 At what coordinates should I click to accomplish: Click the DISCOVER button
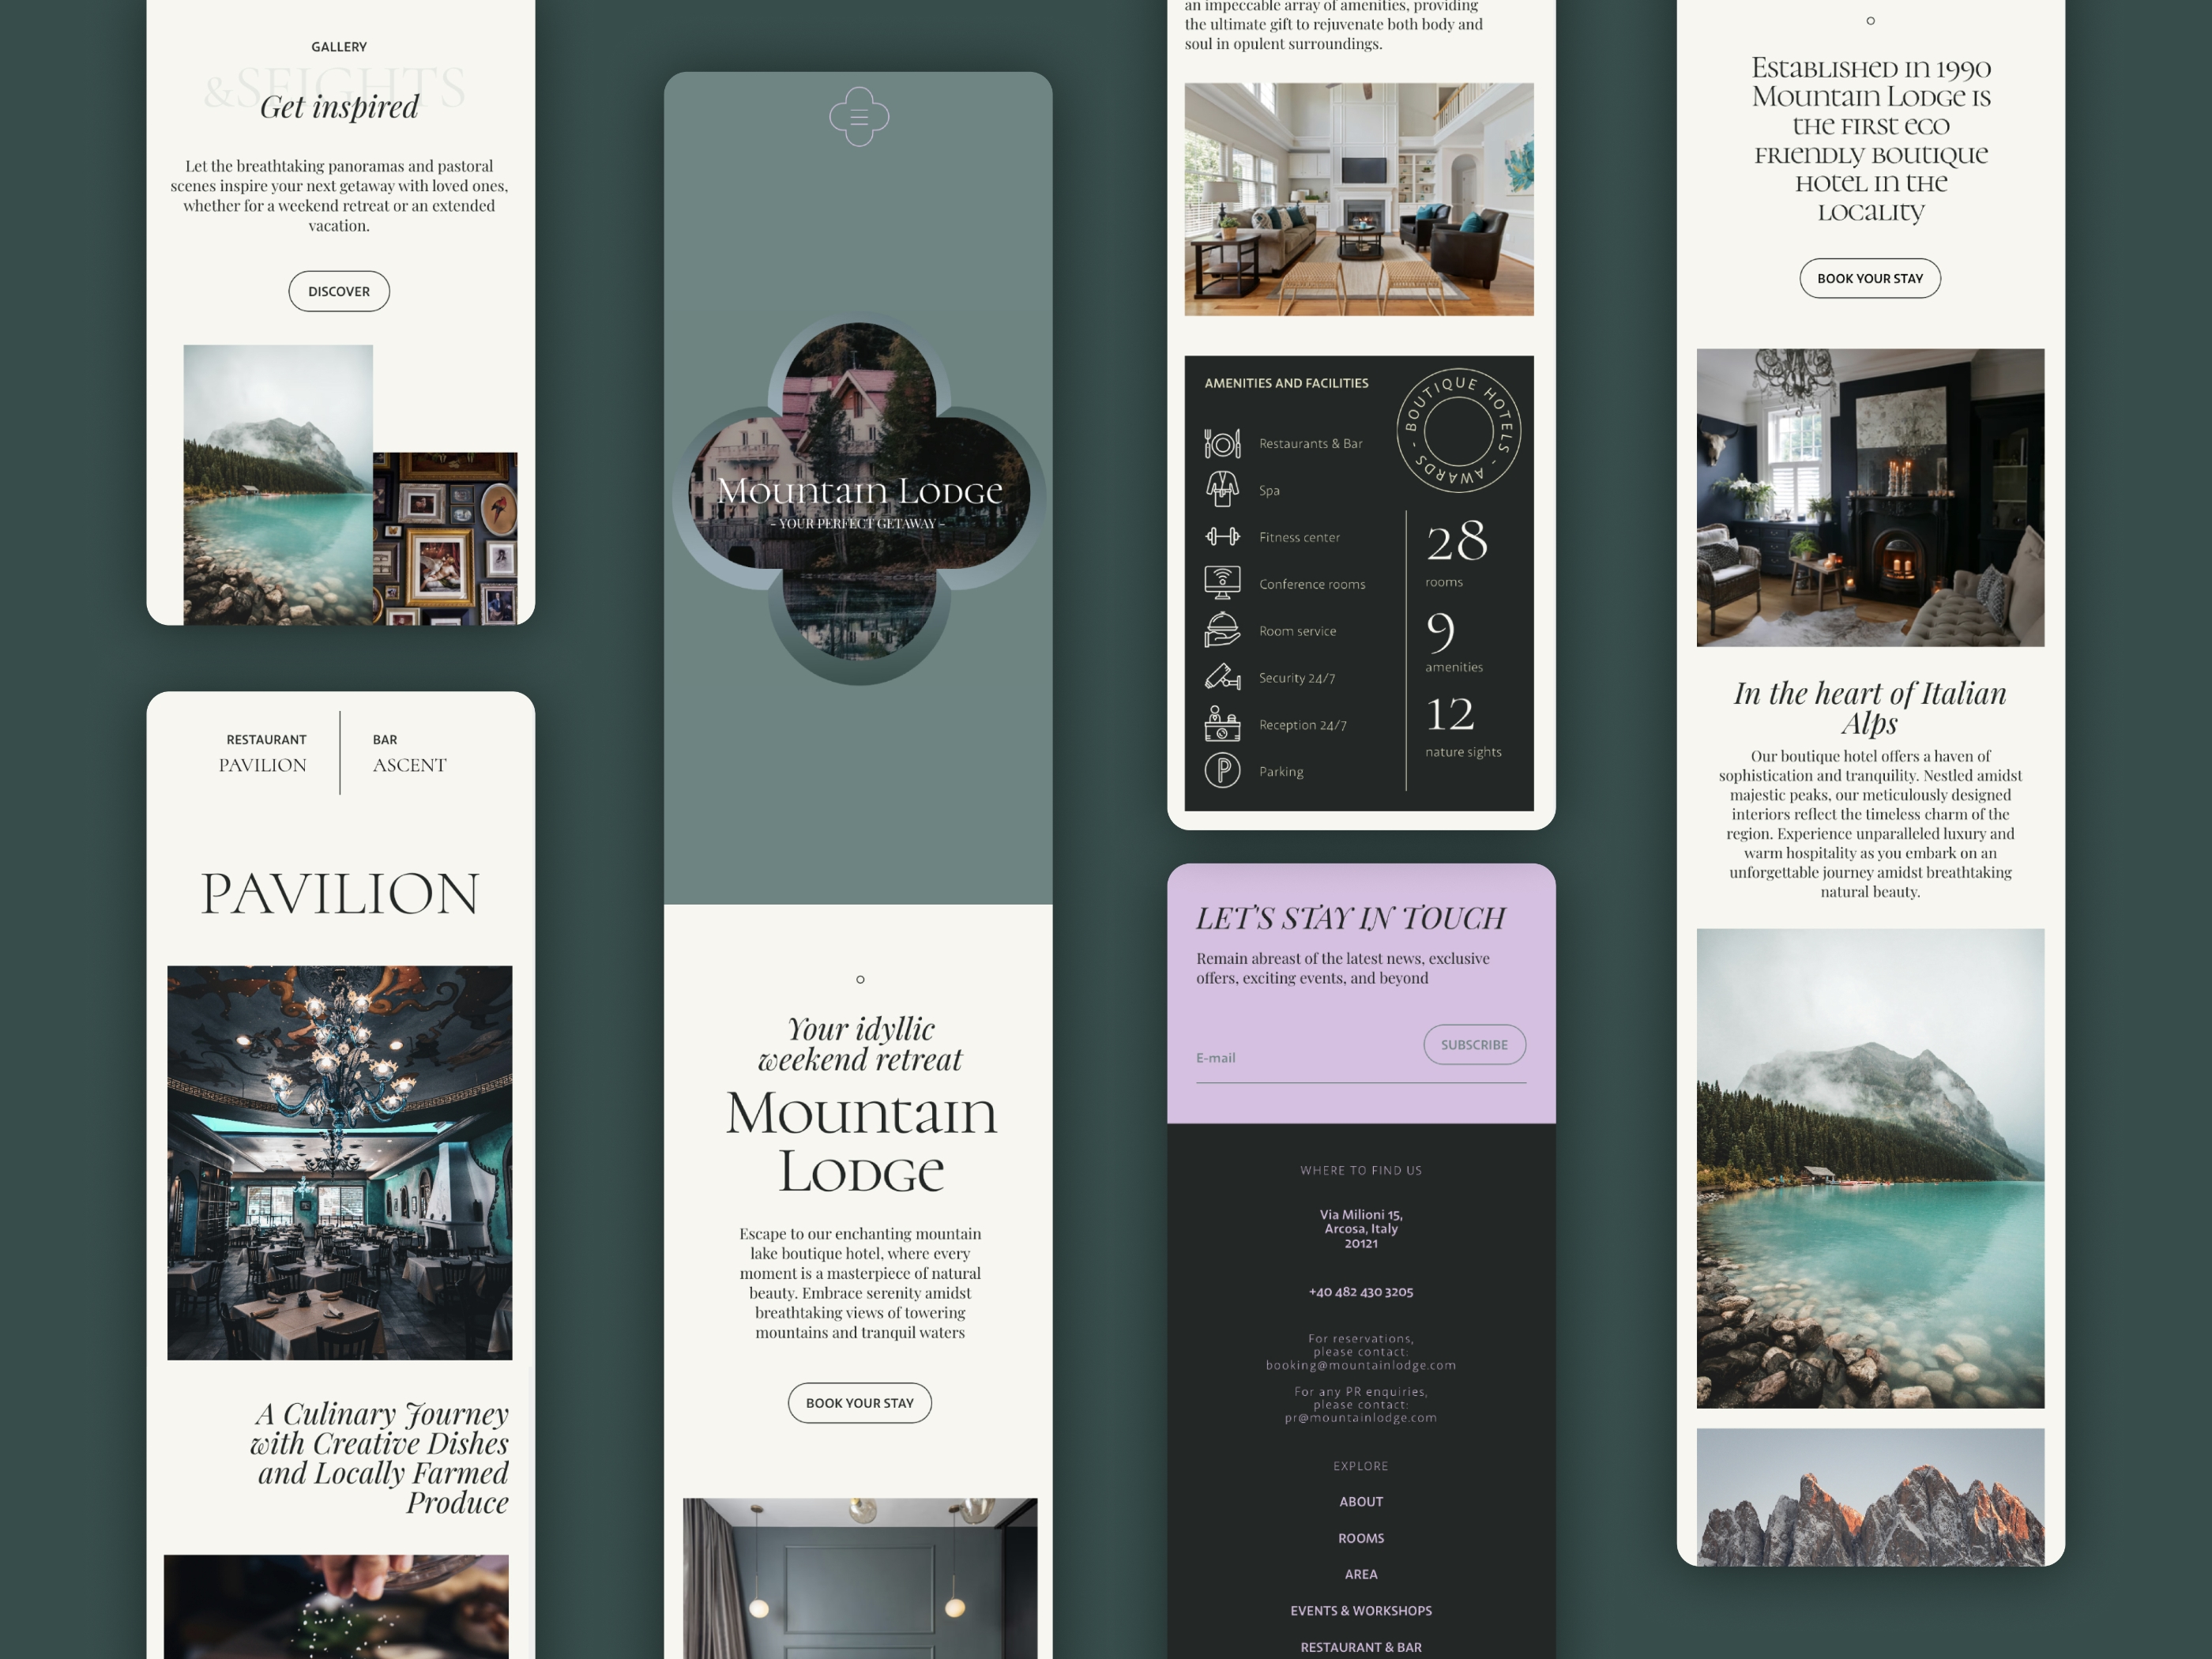coord(340,291)
